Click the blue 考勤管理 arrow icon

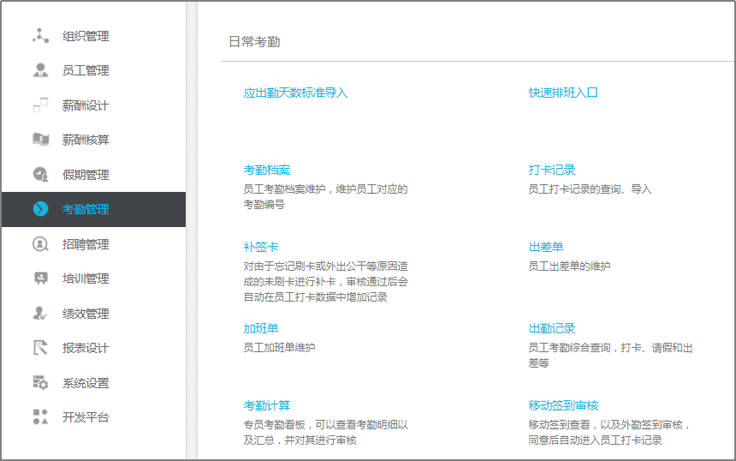tap(41, 208)
